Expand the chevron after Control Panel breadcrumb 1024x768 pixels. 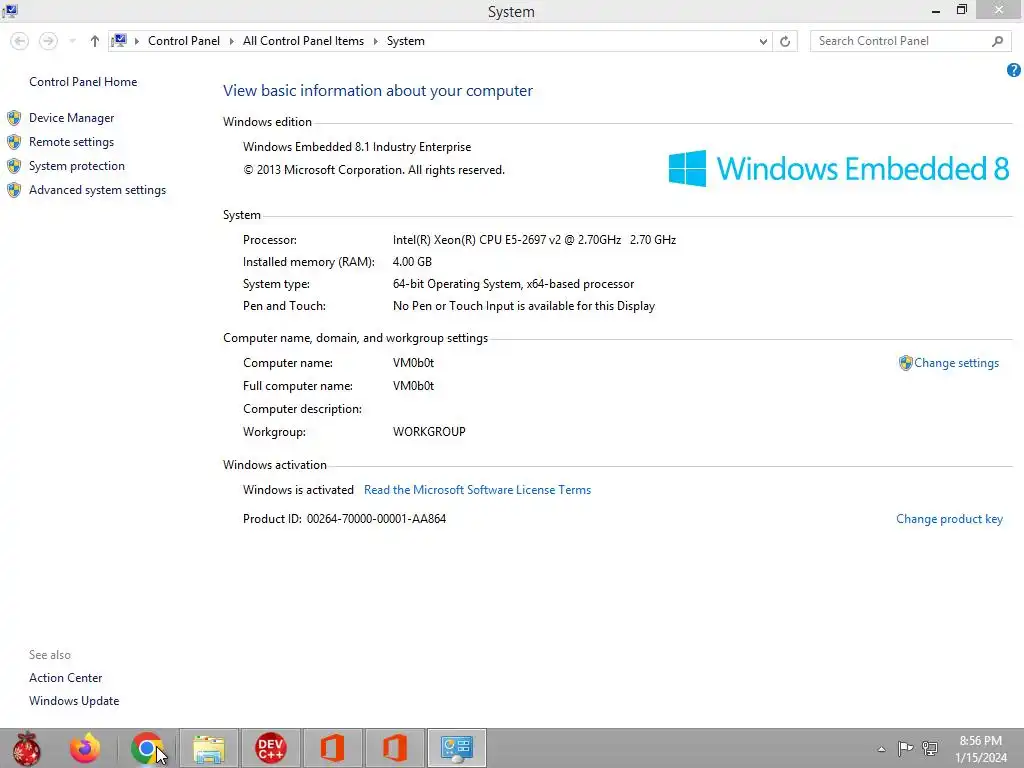tap(231, 41)
